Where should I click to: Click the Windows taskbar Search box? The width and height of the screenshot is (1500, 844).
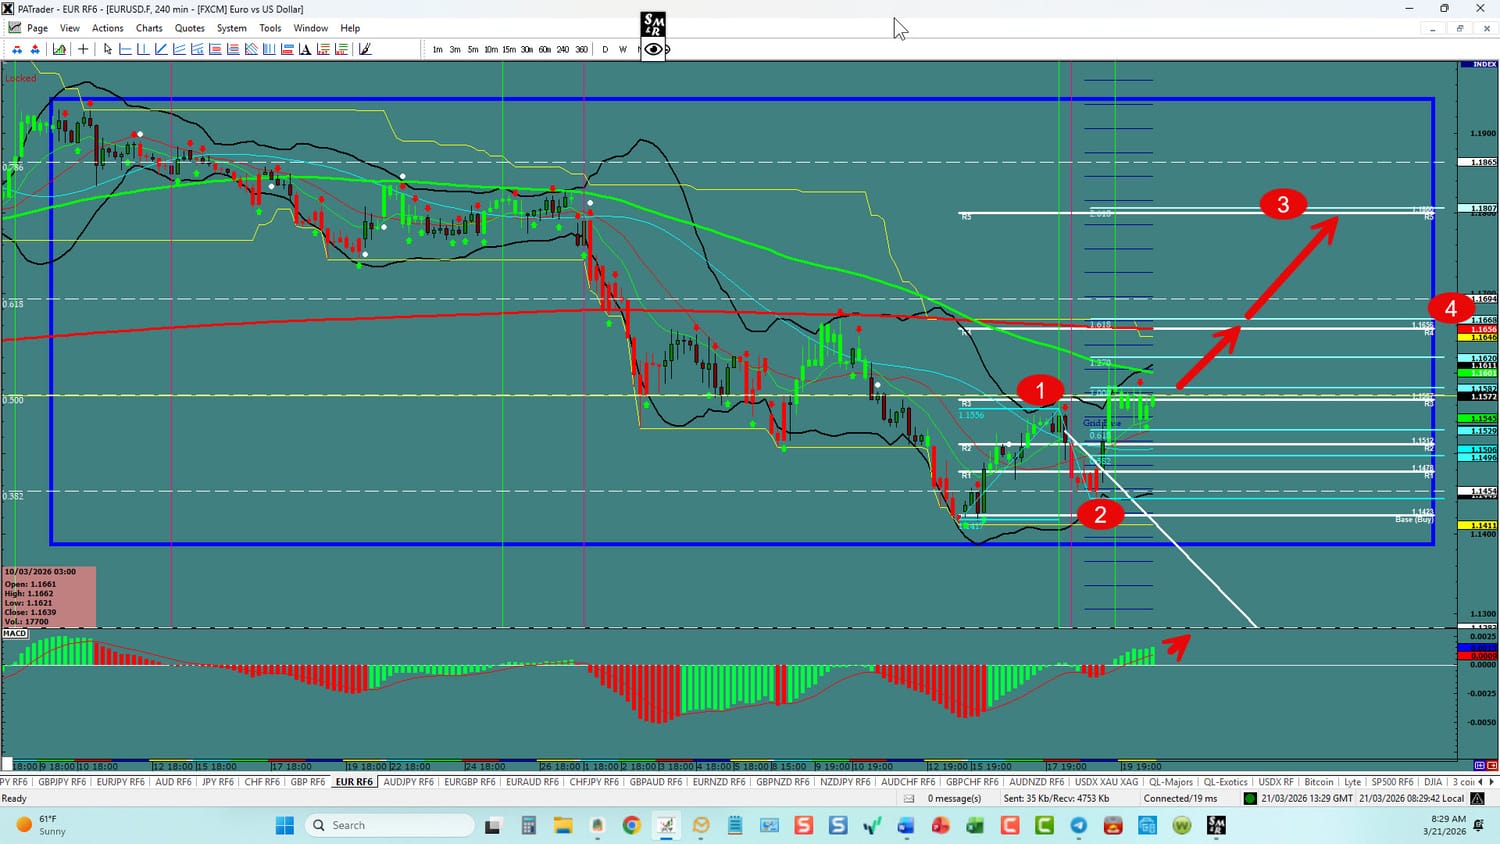(x=389, y=825)
